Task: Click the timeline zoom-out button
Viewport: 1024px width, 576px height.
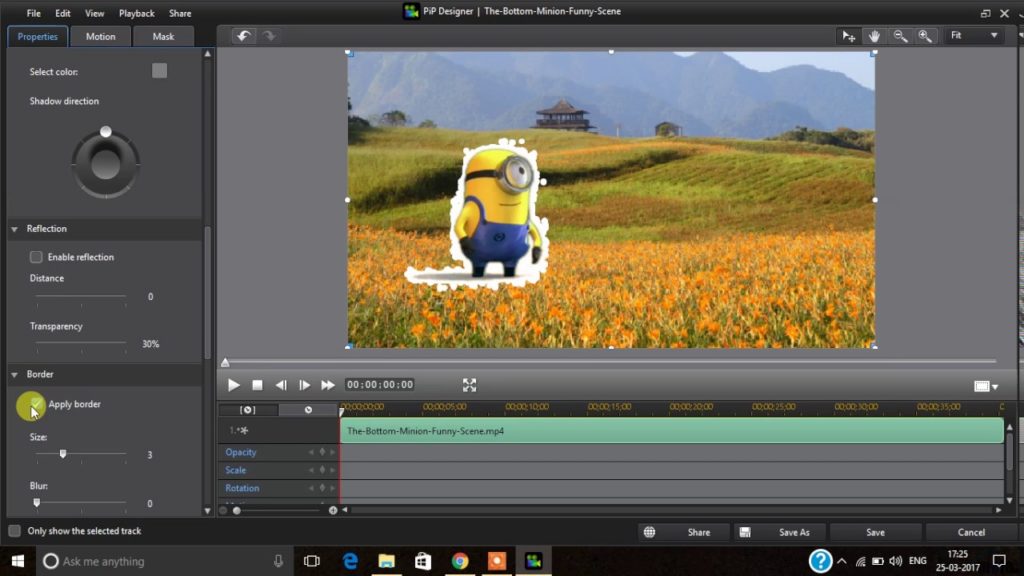Action: 223,510
